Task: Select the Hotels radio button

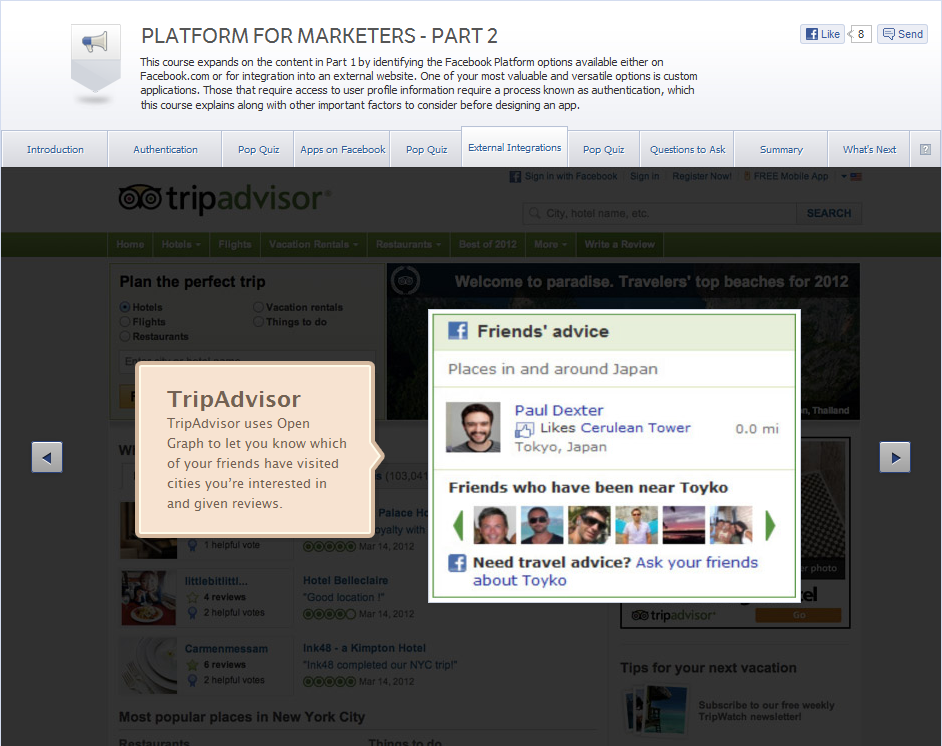Action: pyautogui.click(x=125, y=307)
